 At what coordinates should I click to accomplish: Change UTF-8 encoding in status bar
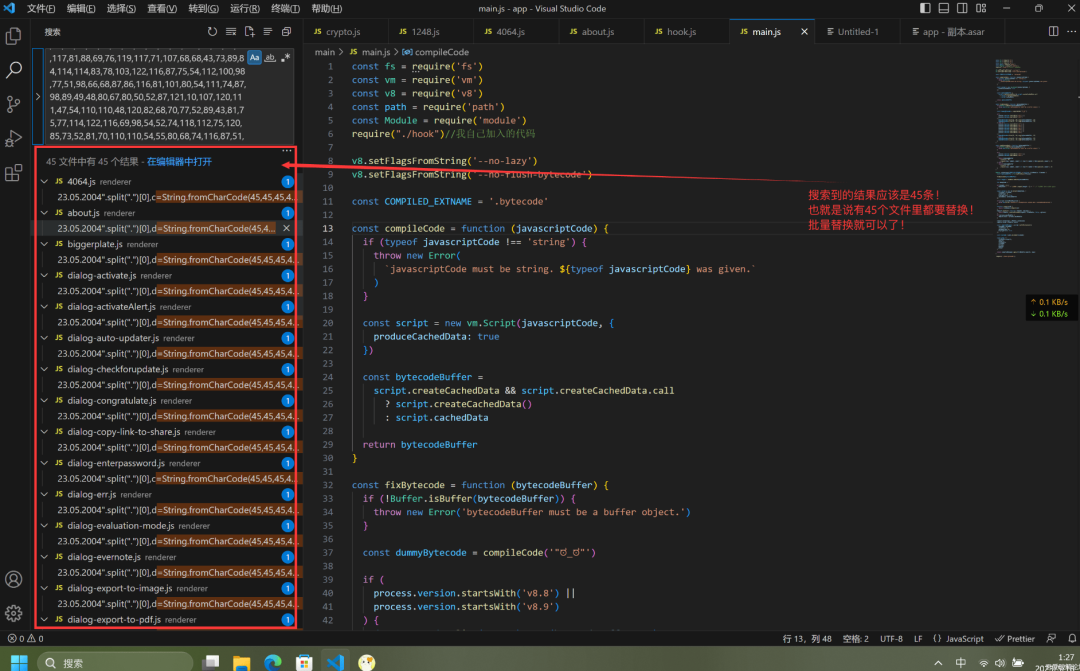pyautogui.click(x=891, y=639)
